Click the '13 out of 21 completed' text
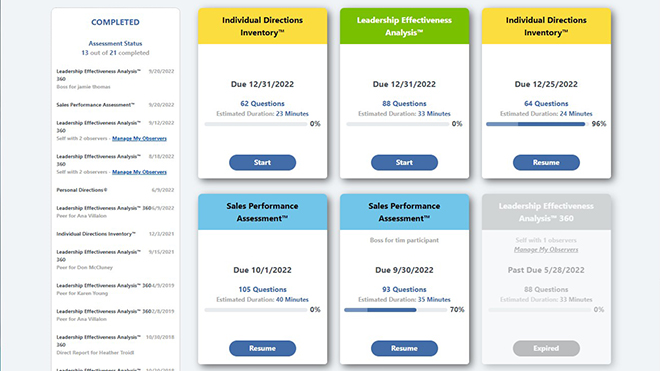The width and height of the screenshot is (660, 371). pyautogui.click(x=115, y=53)
